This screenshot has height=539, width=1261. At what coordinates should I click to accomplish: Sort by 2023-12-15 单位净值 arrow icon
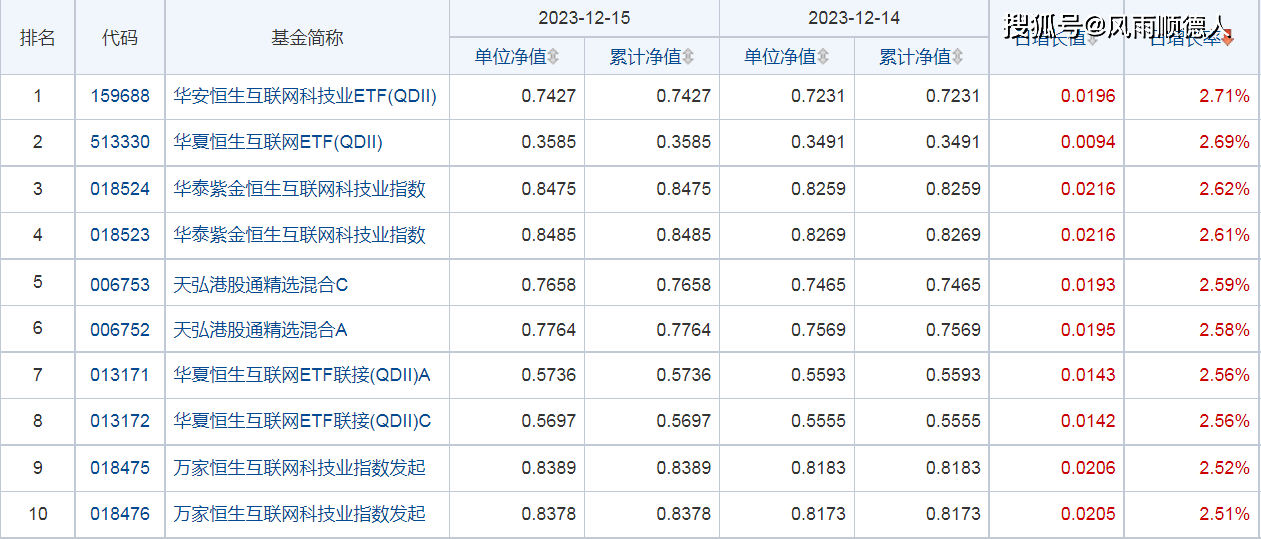pyautogui.click(x=553, y=57)
